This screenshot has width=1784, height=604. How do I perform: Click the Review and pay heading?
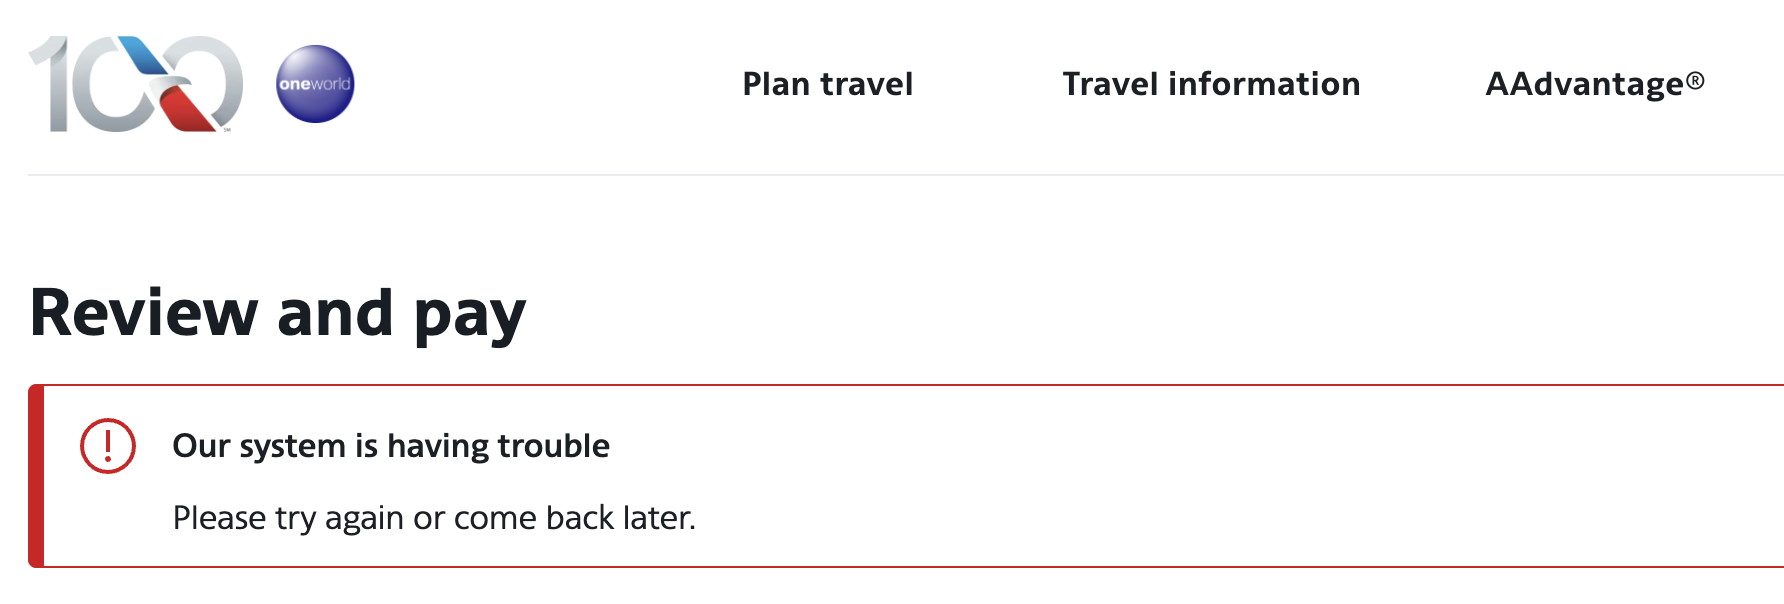click(x=278, y=313)
